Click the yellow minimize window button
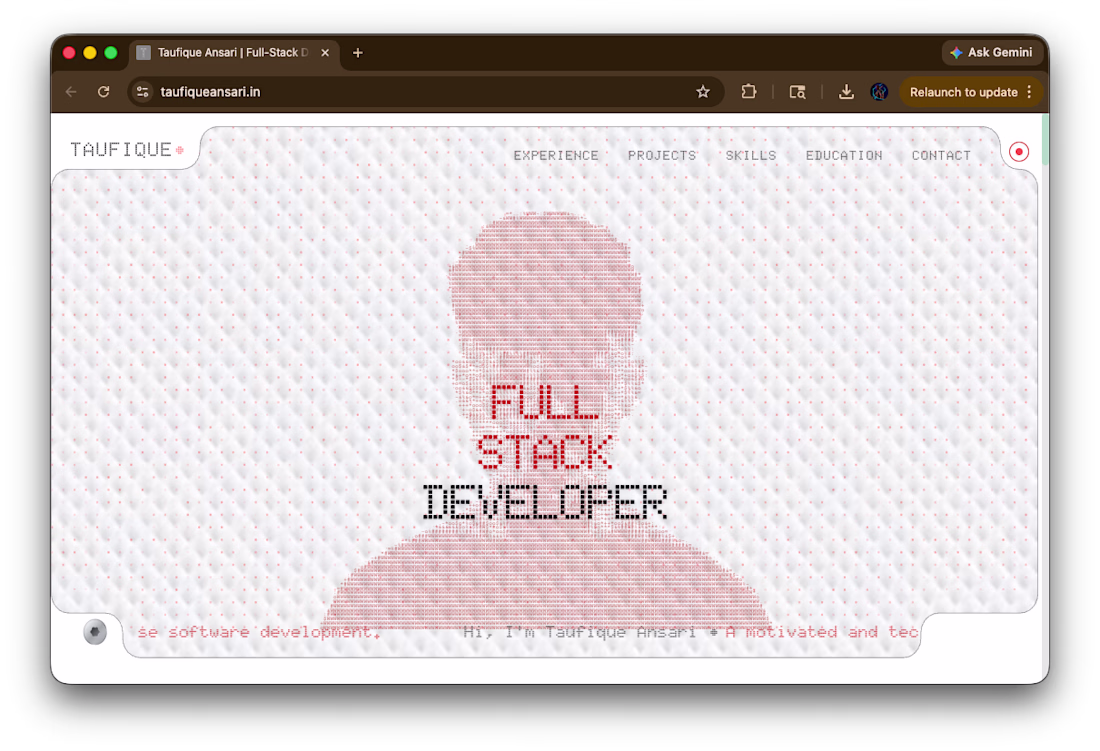 coord(90,53)
